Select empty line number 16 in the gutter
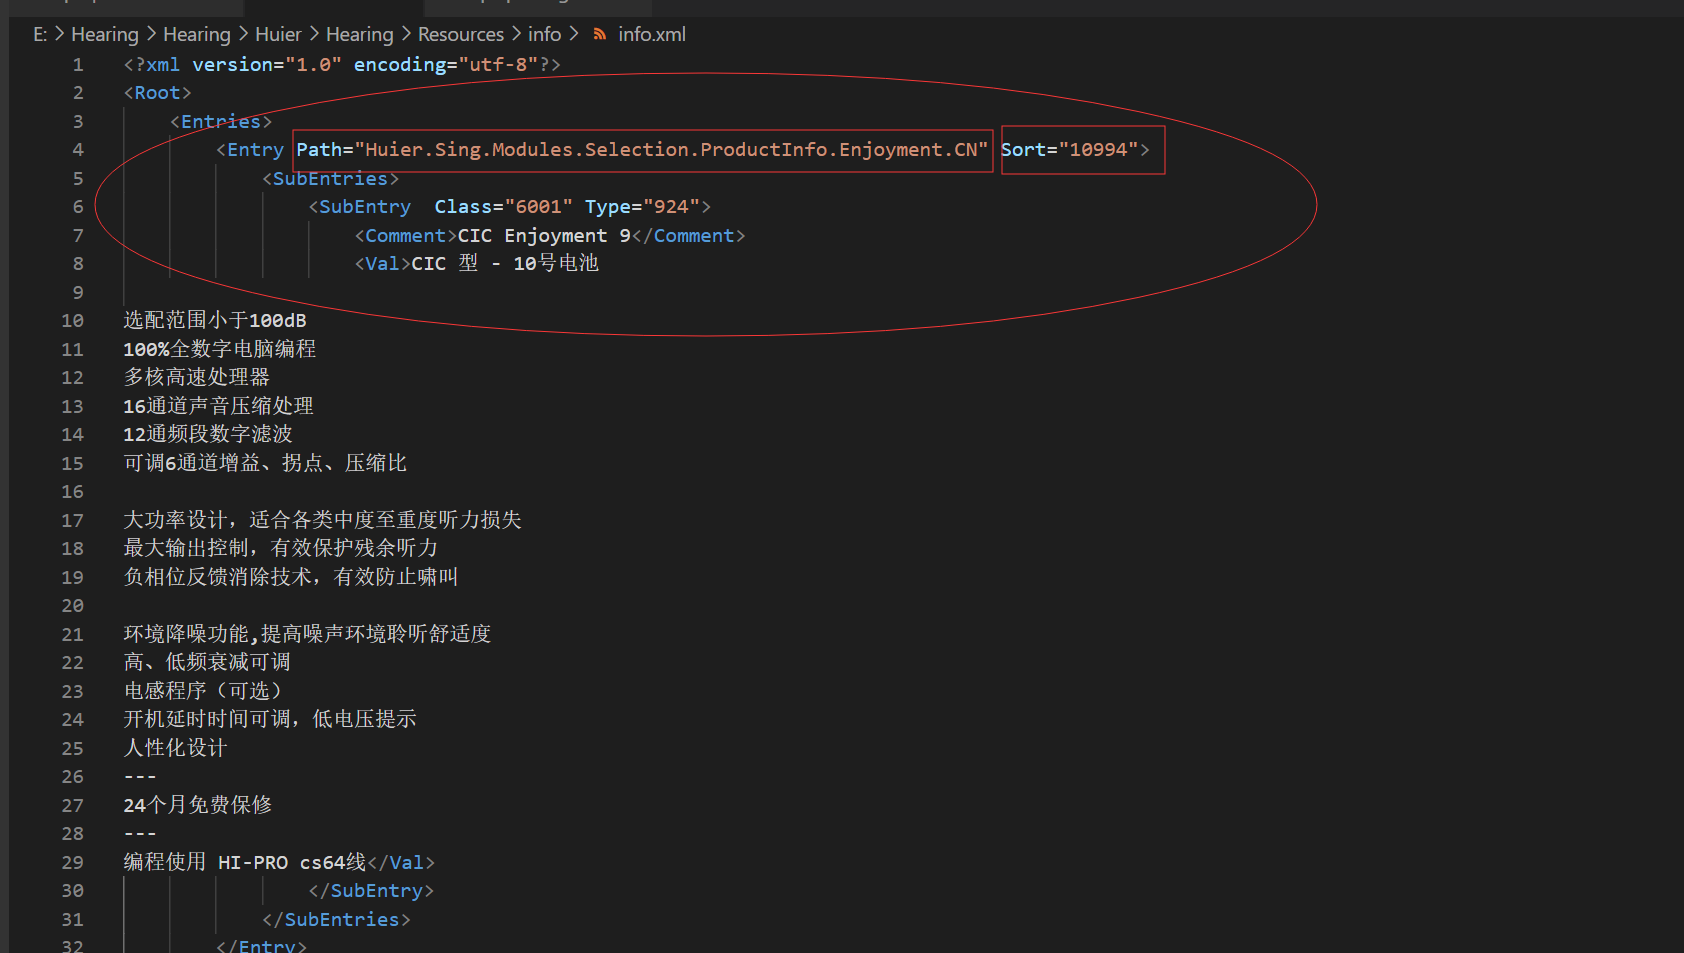This screenshot has width=1684, height=953. point(73,492)
